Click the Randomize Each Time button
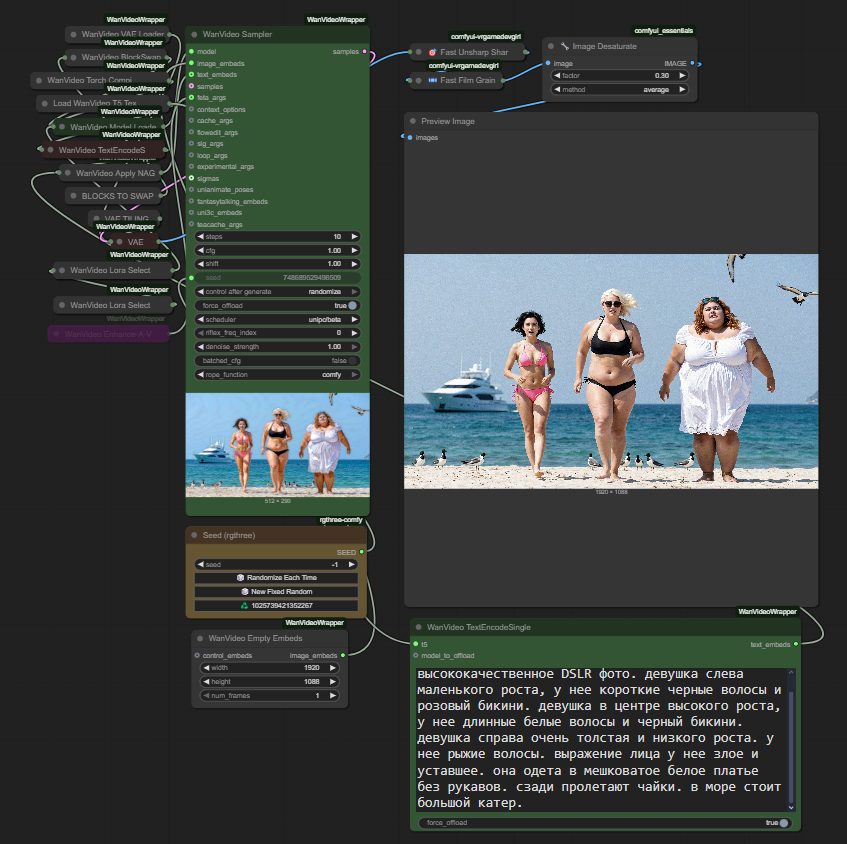 click(x=276, y=578)
